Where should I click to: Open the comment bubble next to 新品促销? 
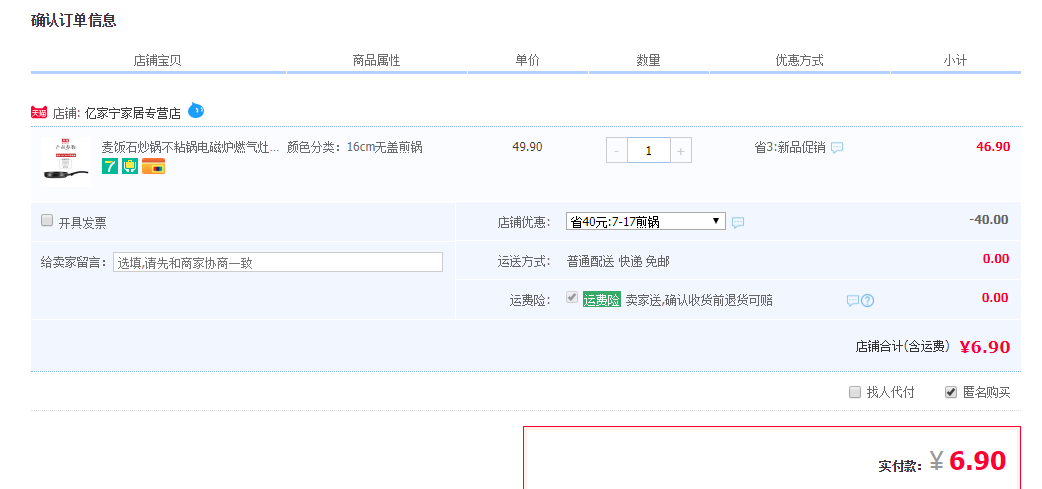[837, 147]
